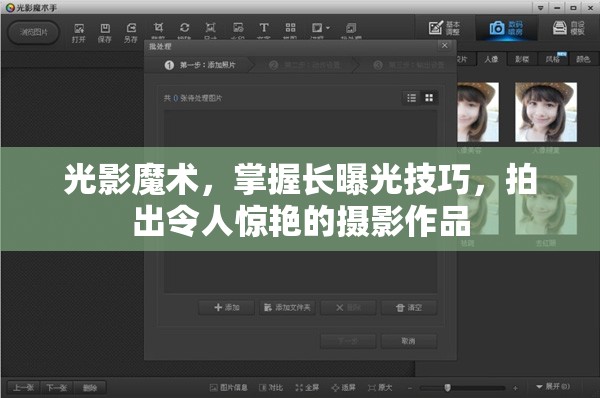
Task: Click the zoom out minus button
Action: pos(410,388)
